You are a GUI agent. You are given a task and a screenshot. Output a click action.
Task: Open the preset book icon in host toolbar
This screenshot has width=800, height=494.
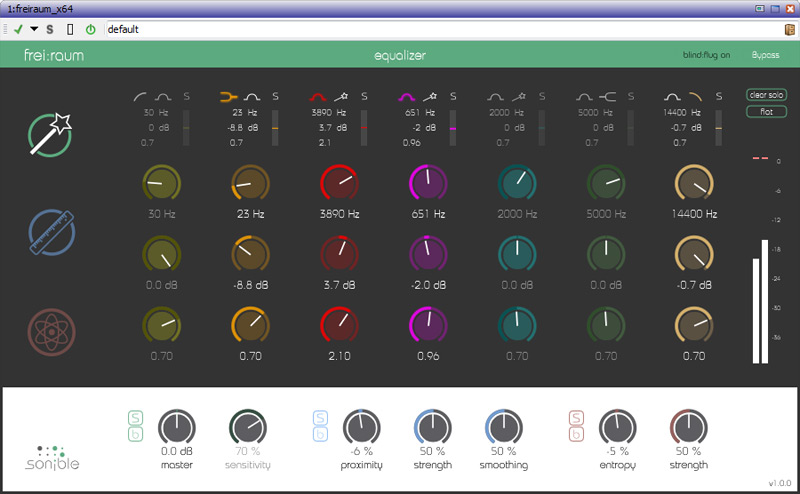pos(789,29)
